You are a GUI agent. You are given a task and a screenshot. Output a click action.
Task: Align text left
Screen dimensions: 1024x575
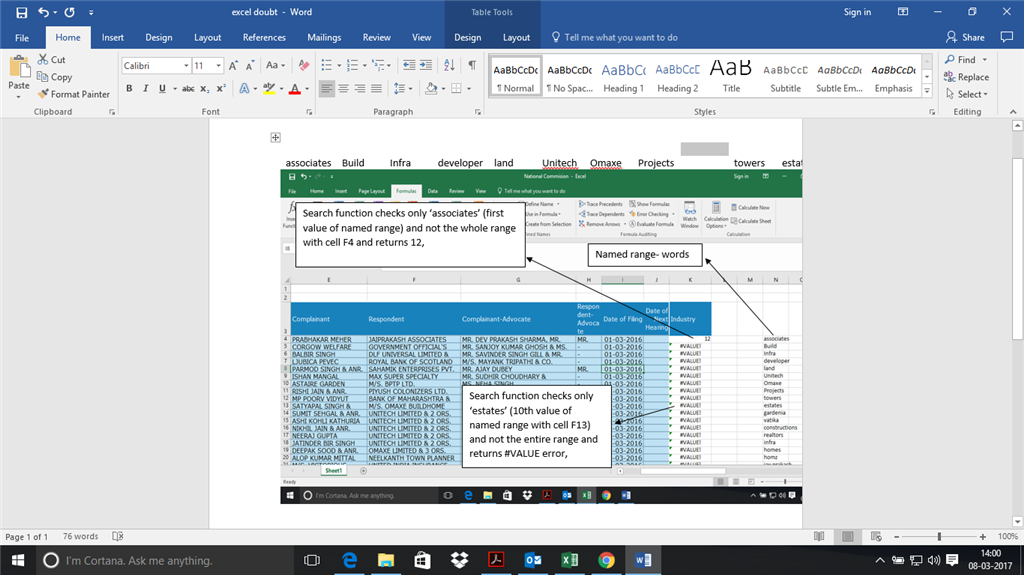327,88
